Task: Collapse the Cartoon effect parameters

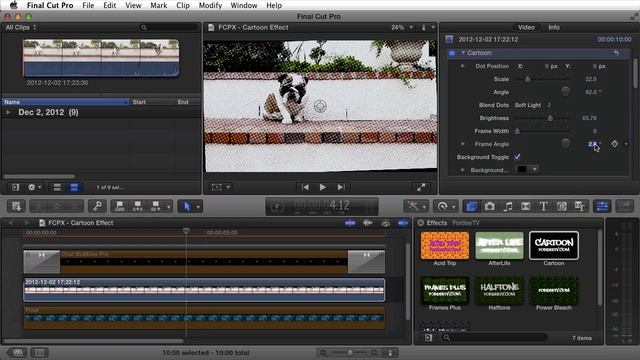Action: (x=463, y=53)
